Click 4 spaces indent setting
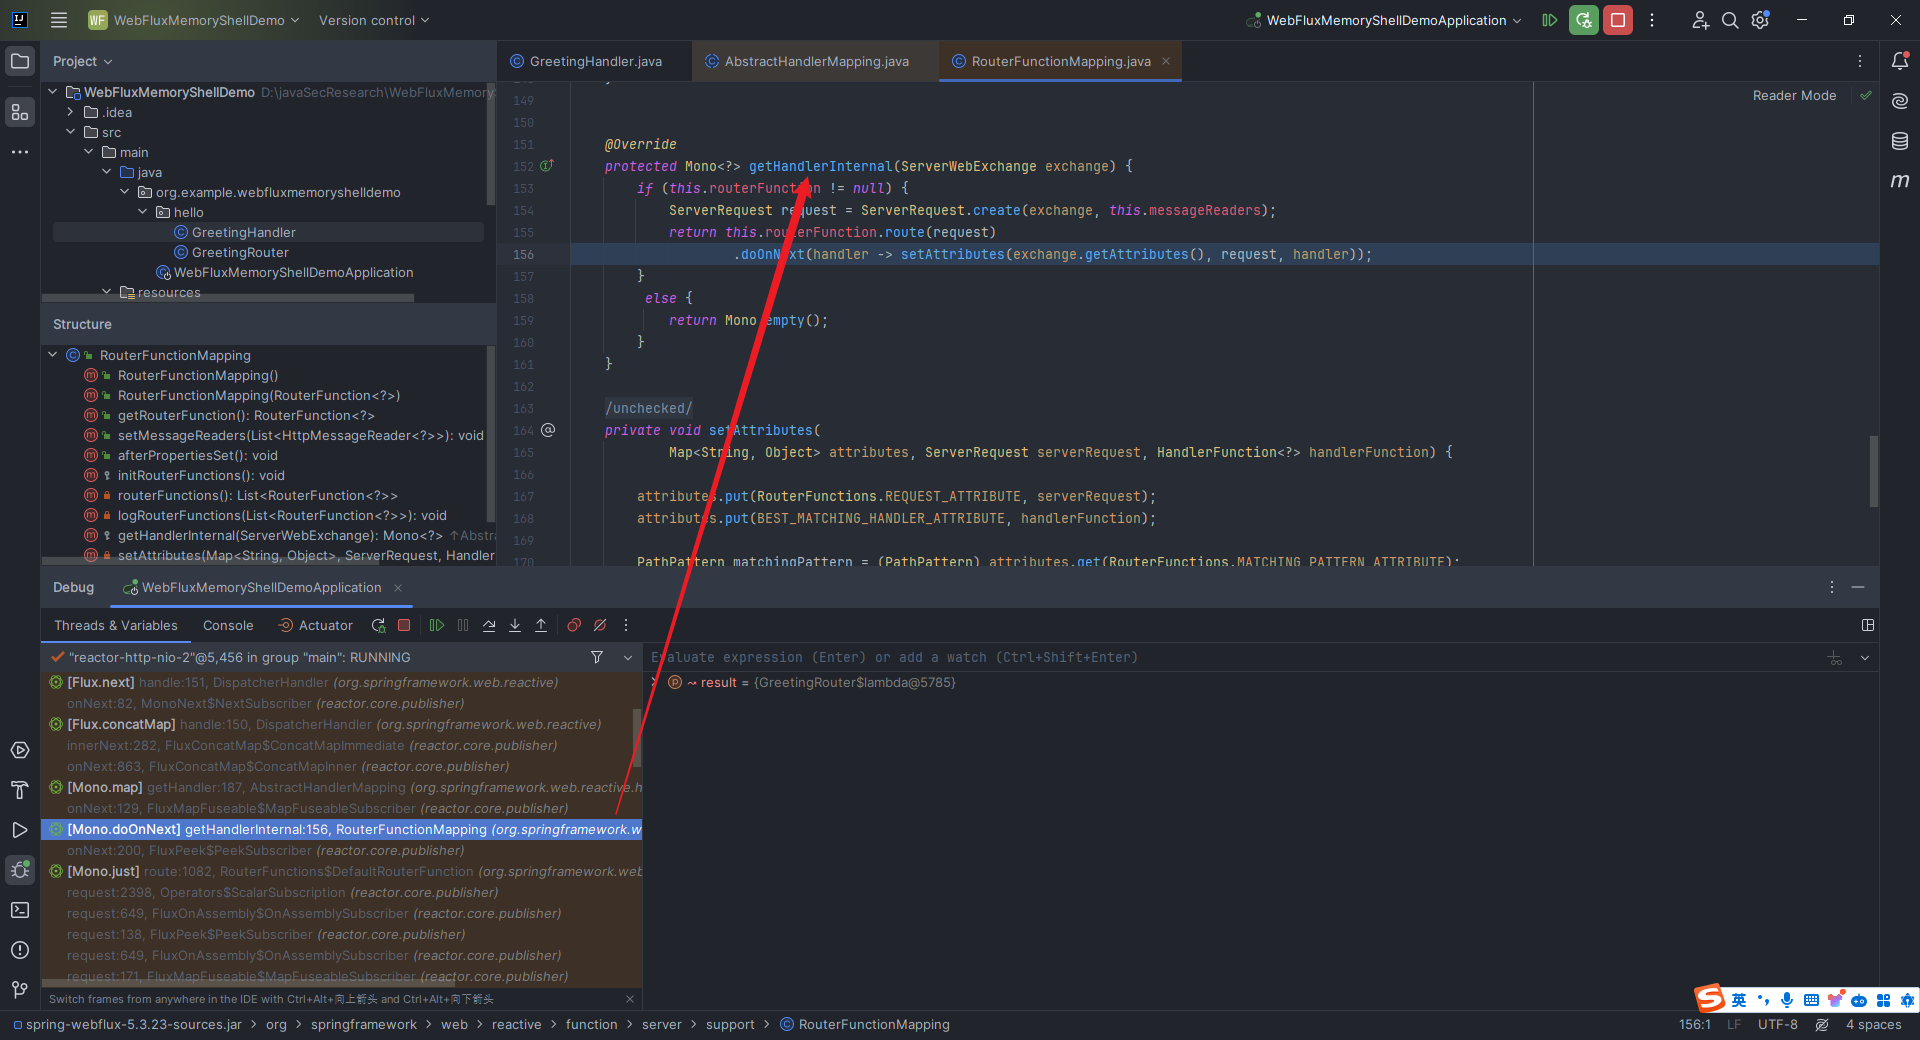The height and width of the screenshot is (1040, 1920). click(1874, 1024)
